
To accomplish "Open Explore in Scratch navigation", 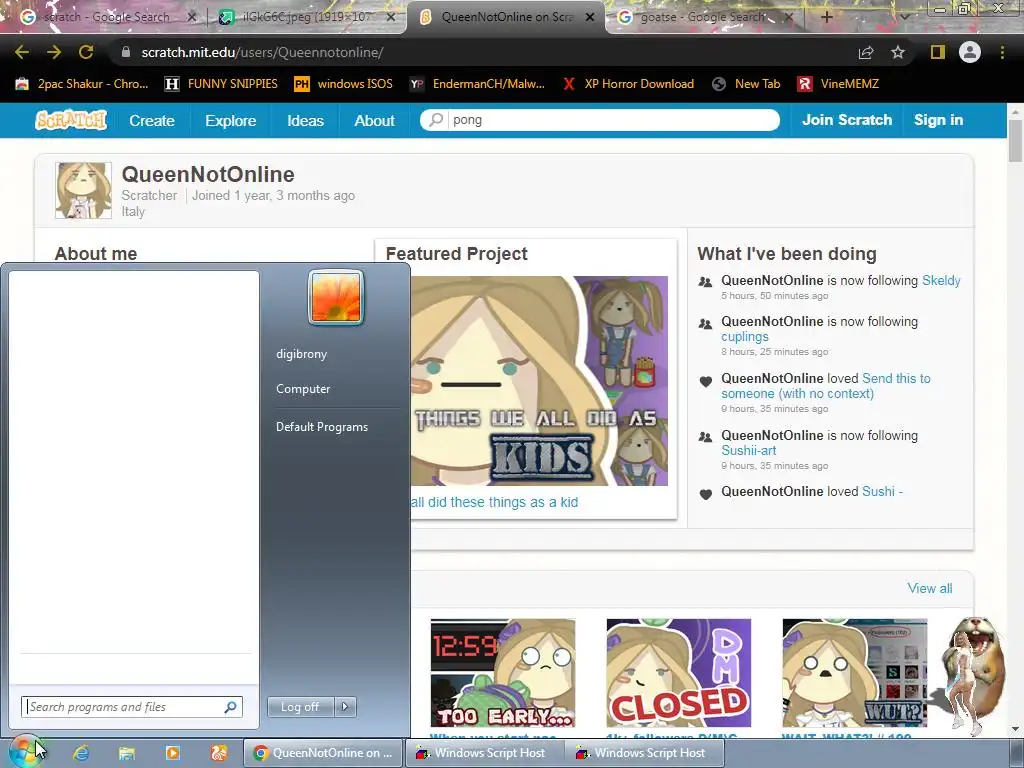I will [x=231, y=120].
